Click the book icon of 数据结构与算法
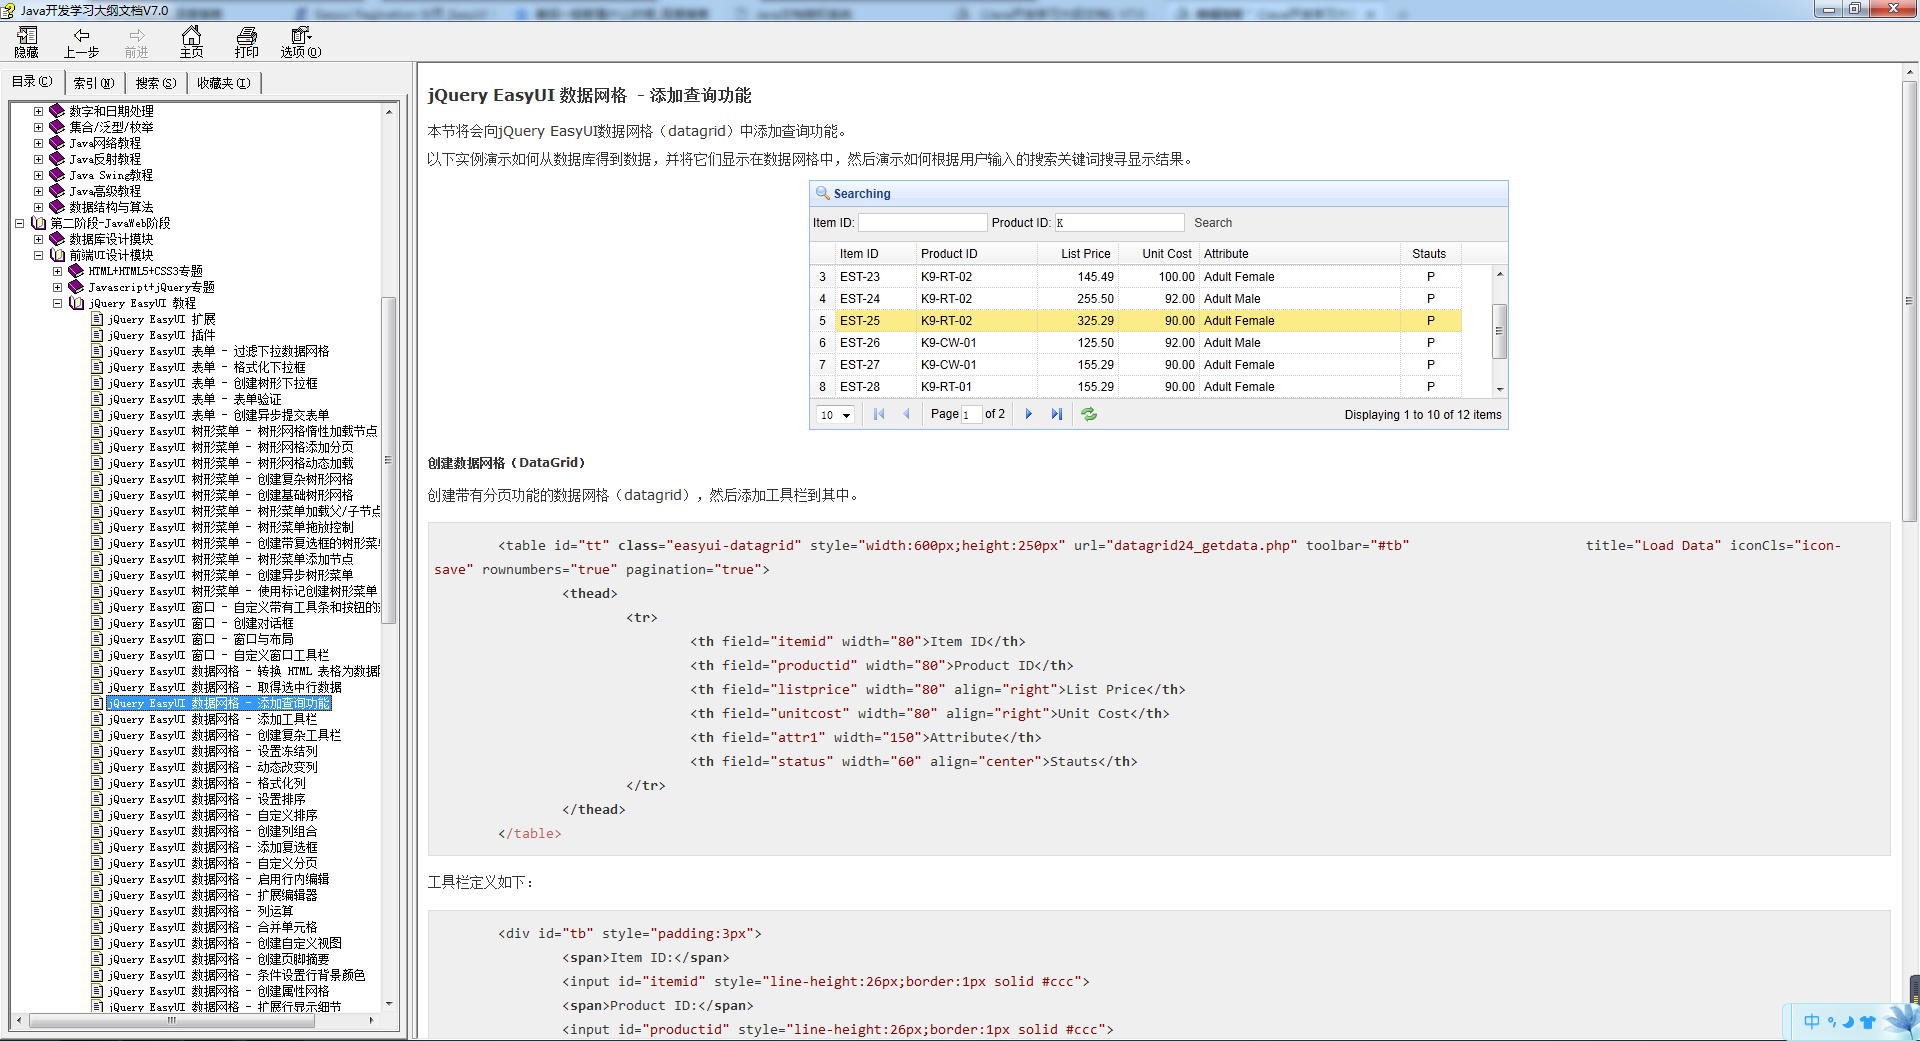 click(x=57, y=207)
